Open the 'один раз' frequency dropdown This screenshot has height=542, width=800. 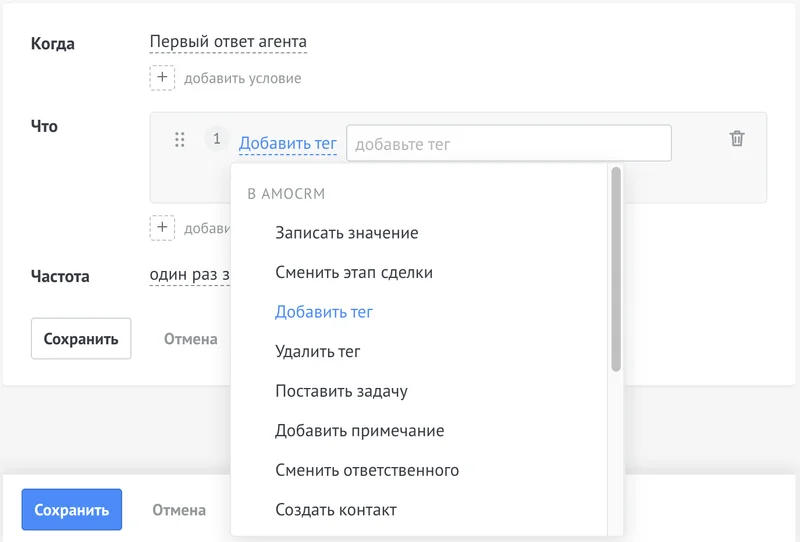pyautogui.click(x=189, y=275)
